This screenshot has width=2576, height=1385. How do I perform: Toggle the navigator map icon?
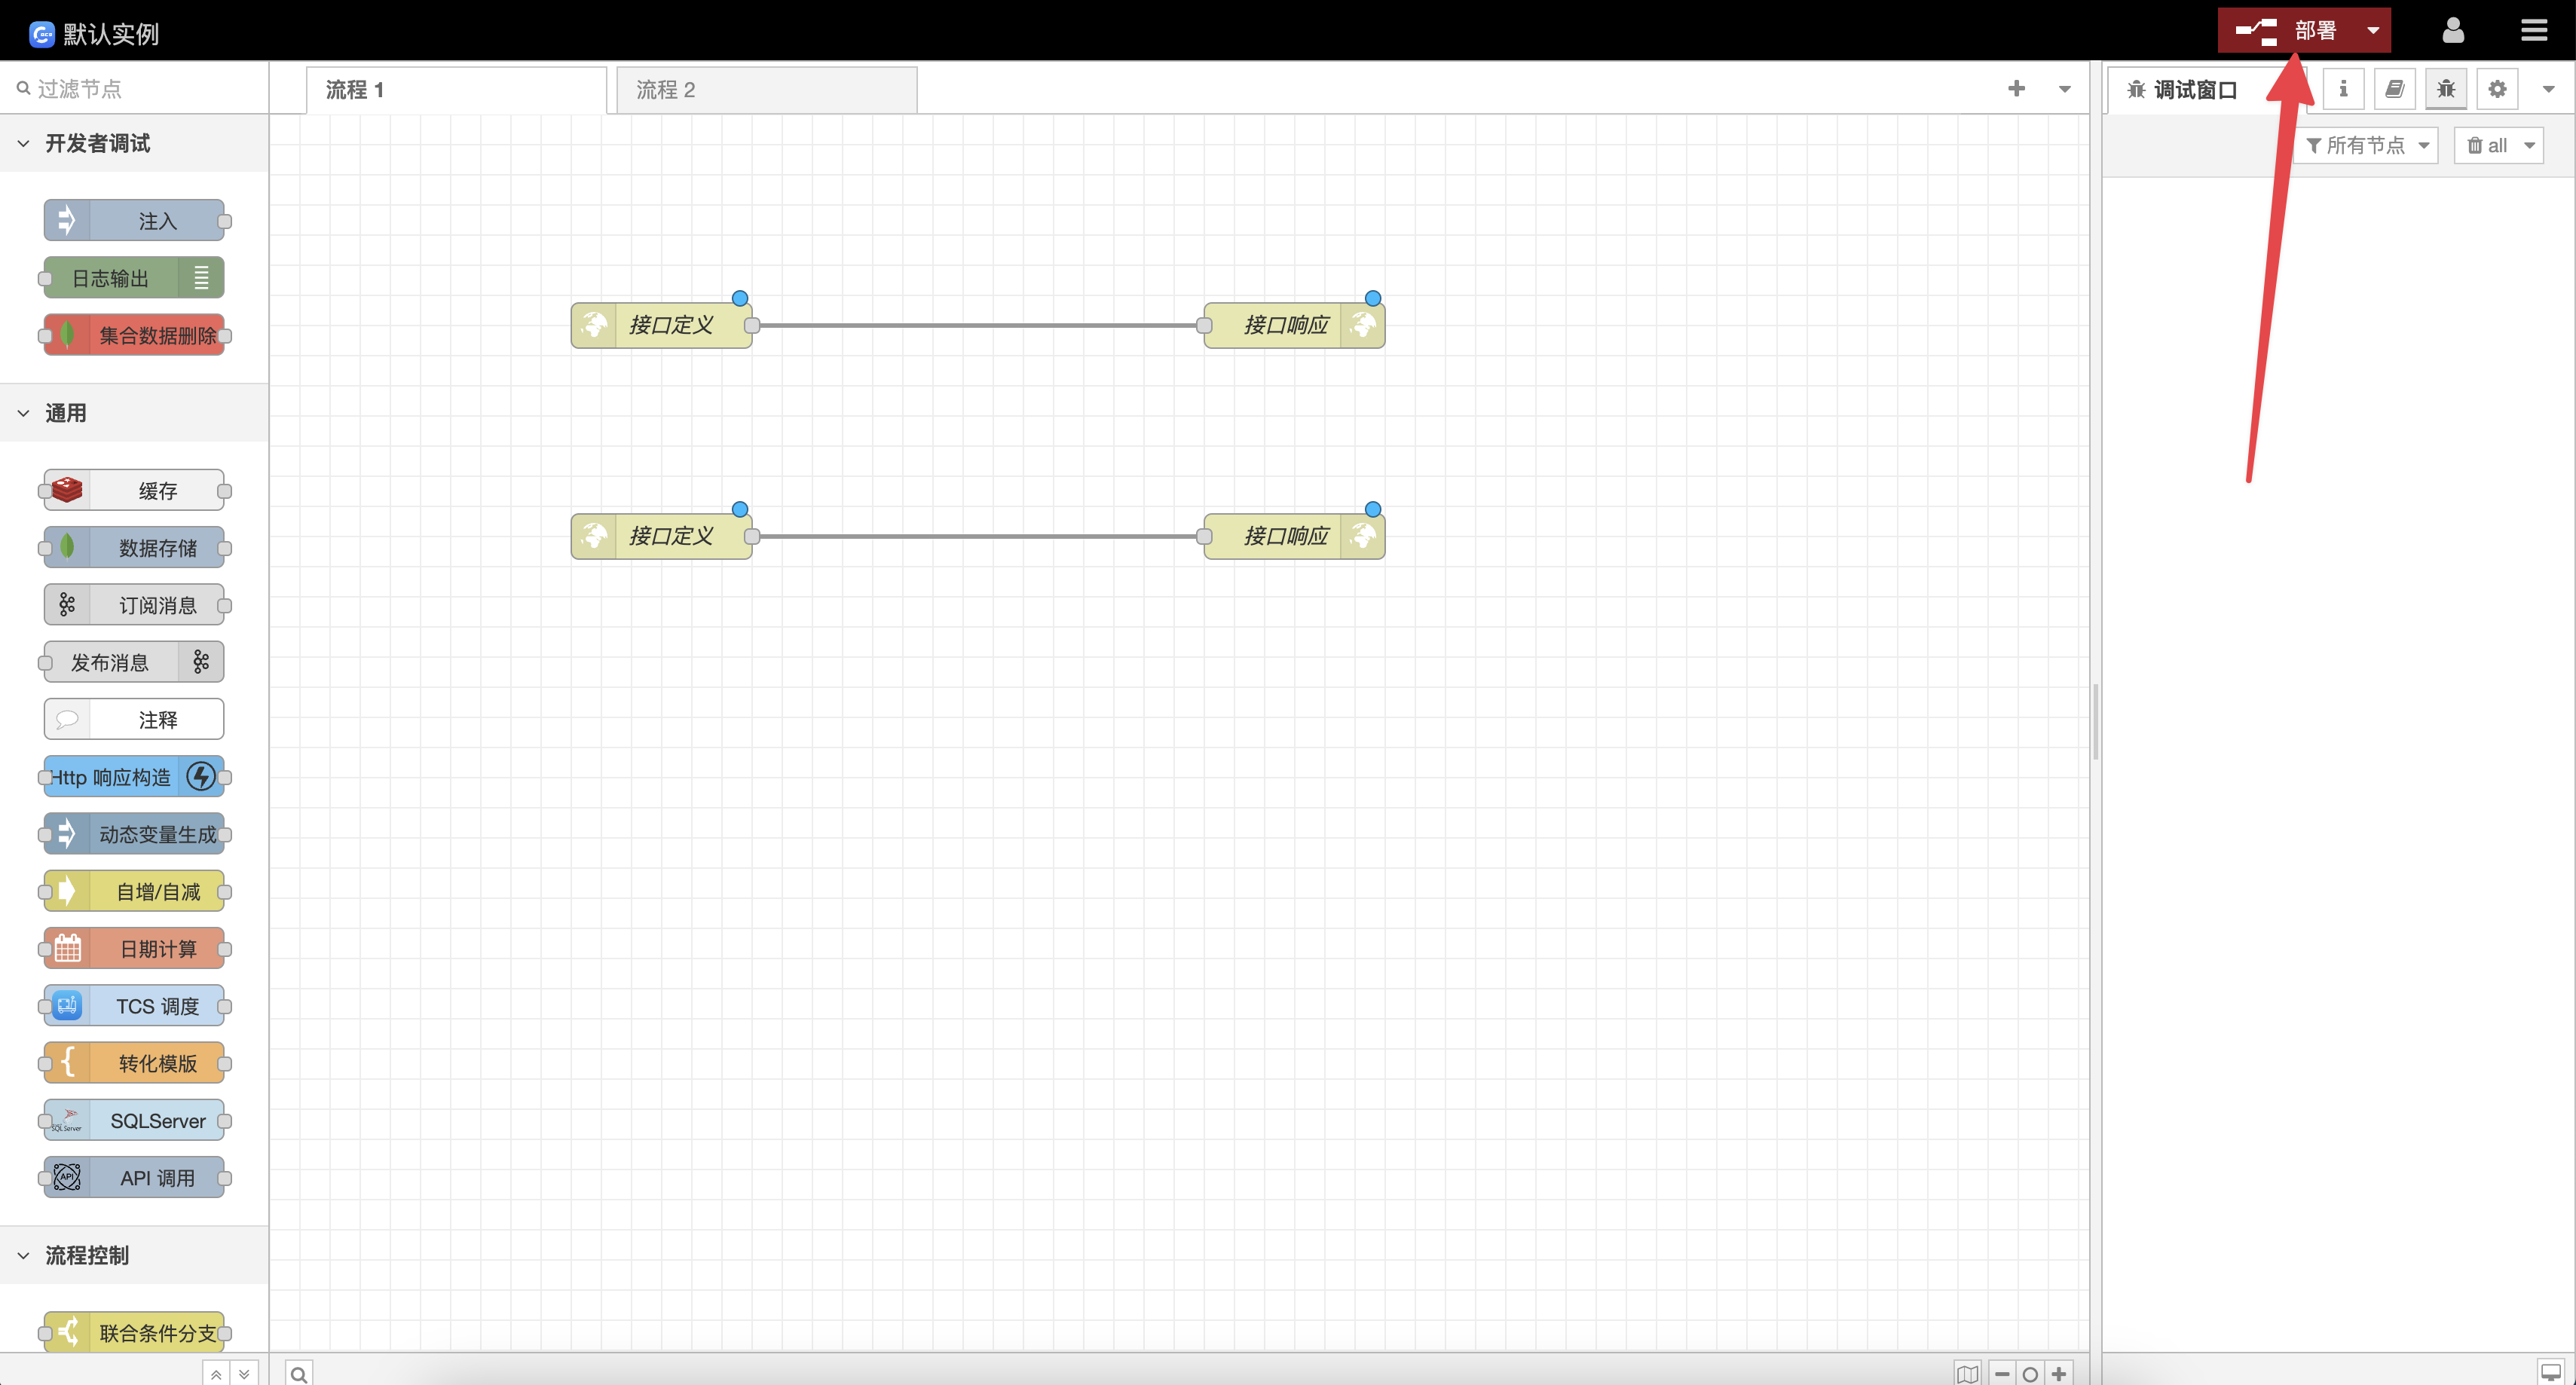click(1968, 1373)
